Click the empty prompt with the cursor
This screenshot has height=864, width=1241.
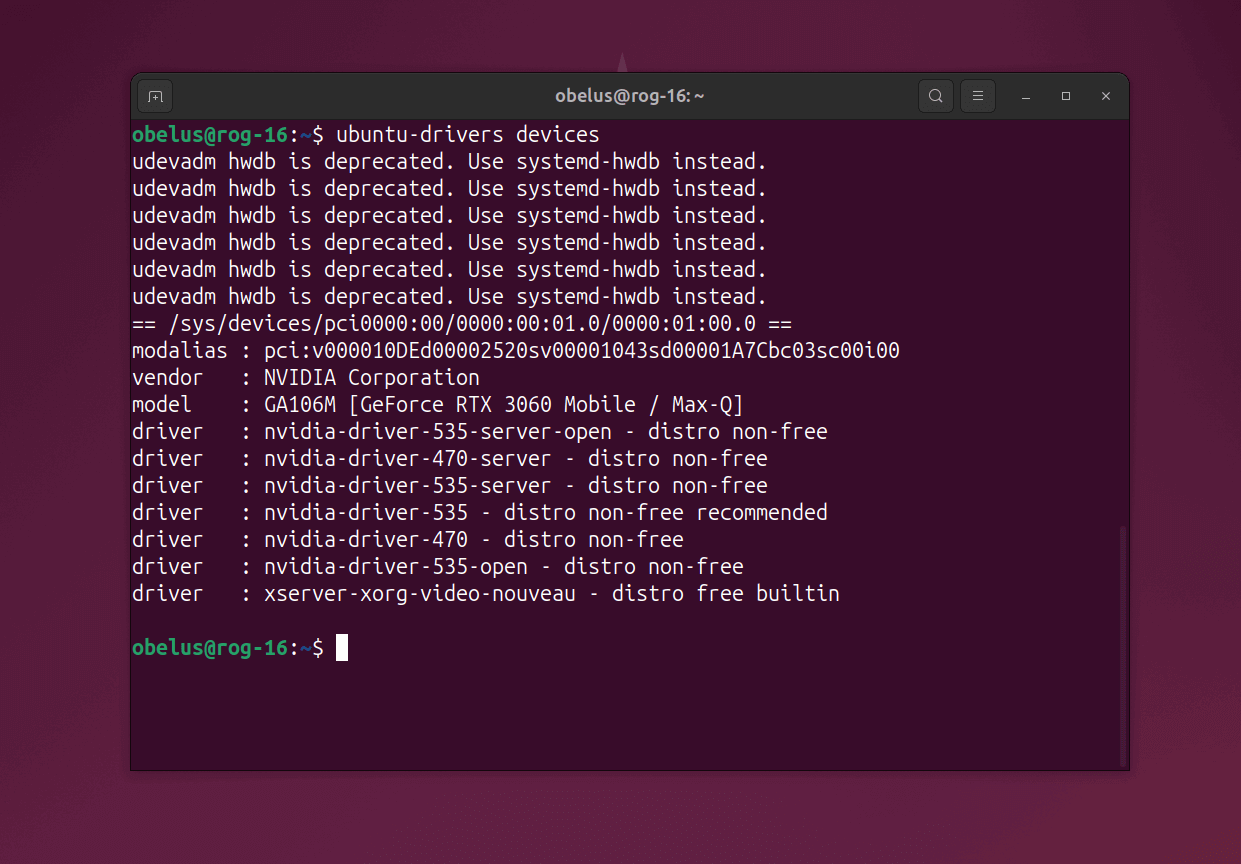(240, 647)
